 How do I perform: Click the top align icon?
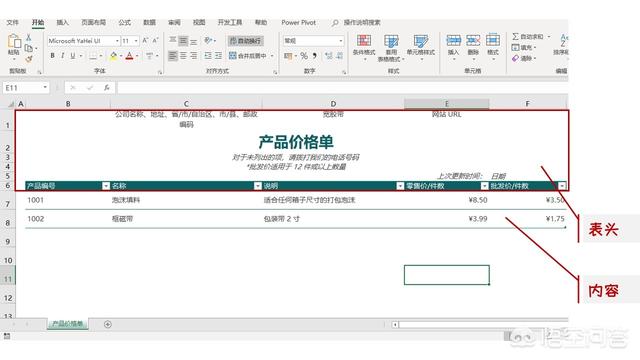173,40
